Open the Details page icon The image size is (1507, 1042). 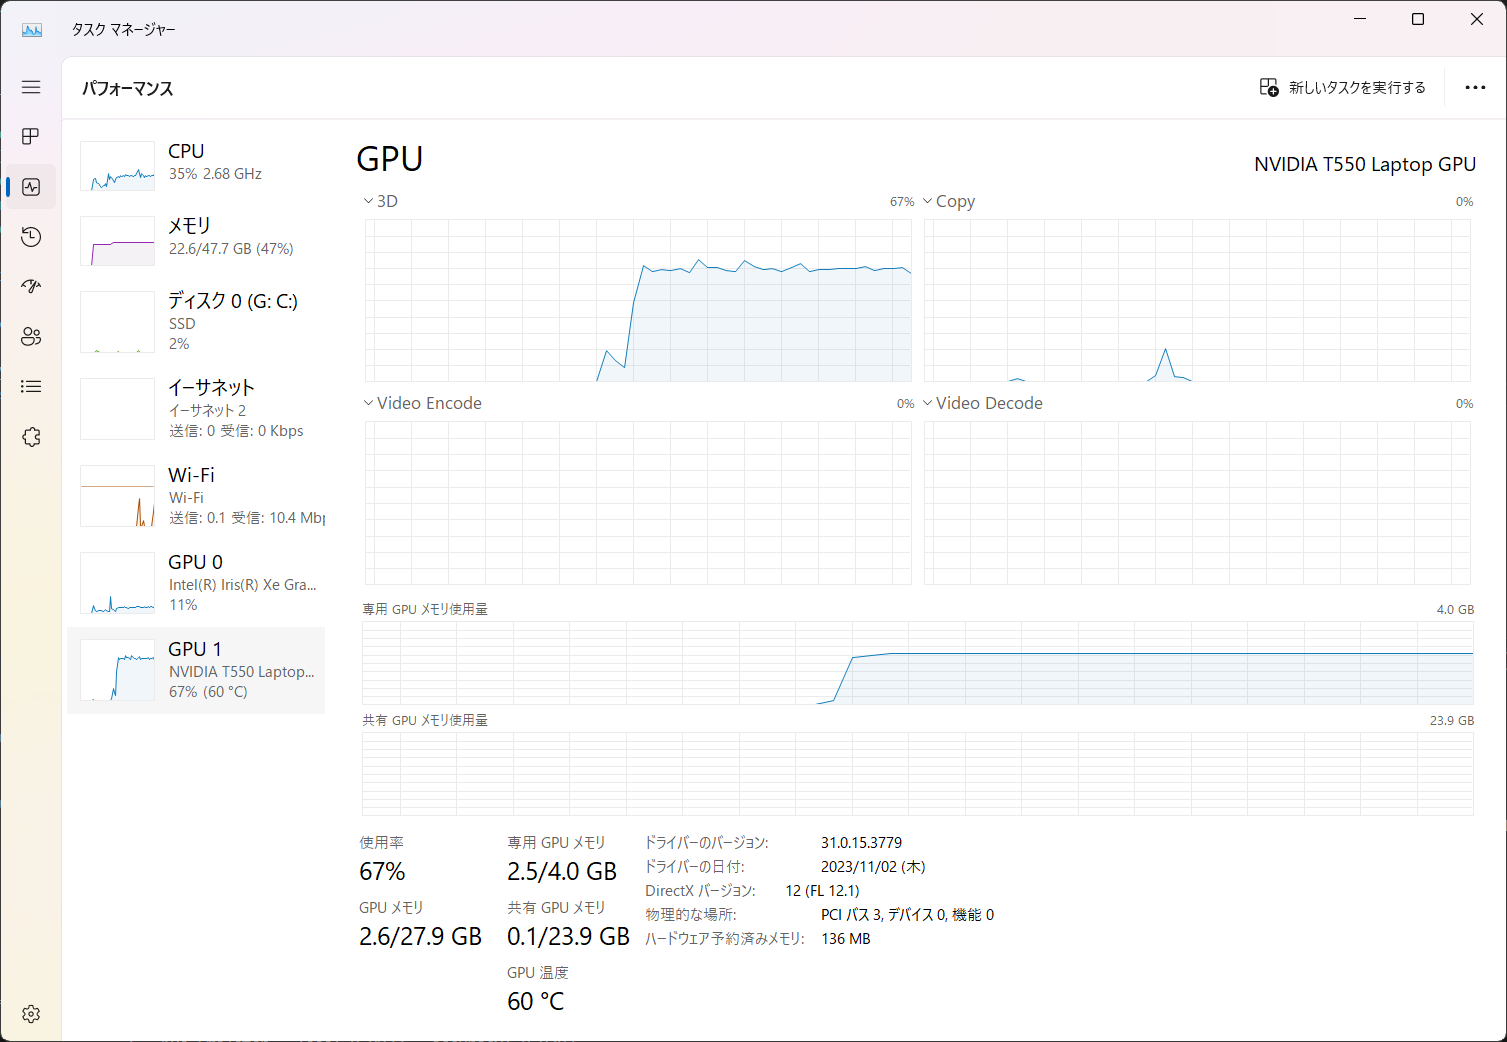click(31, 387)
